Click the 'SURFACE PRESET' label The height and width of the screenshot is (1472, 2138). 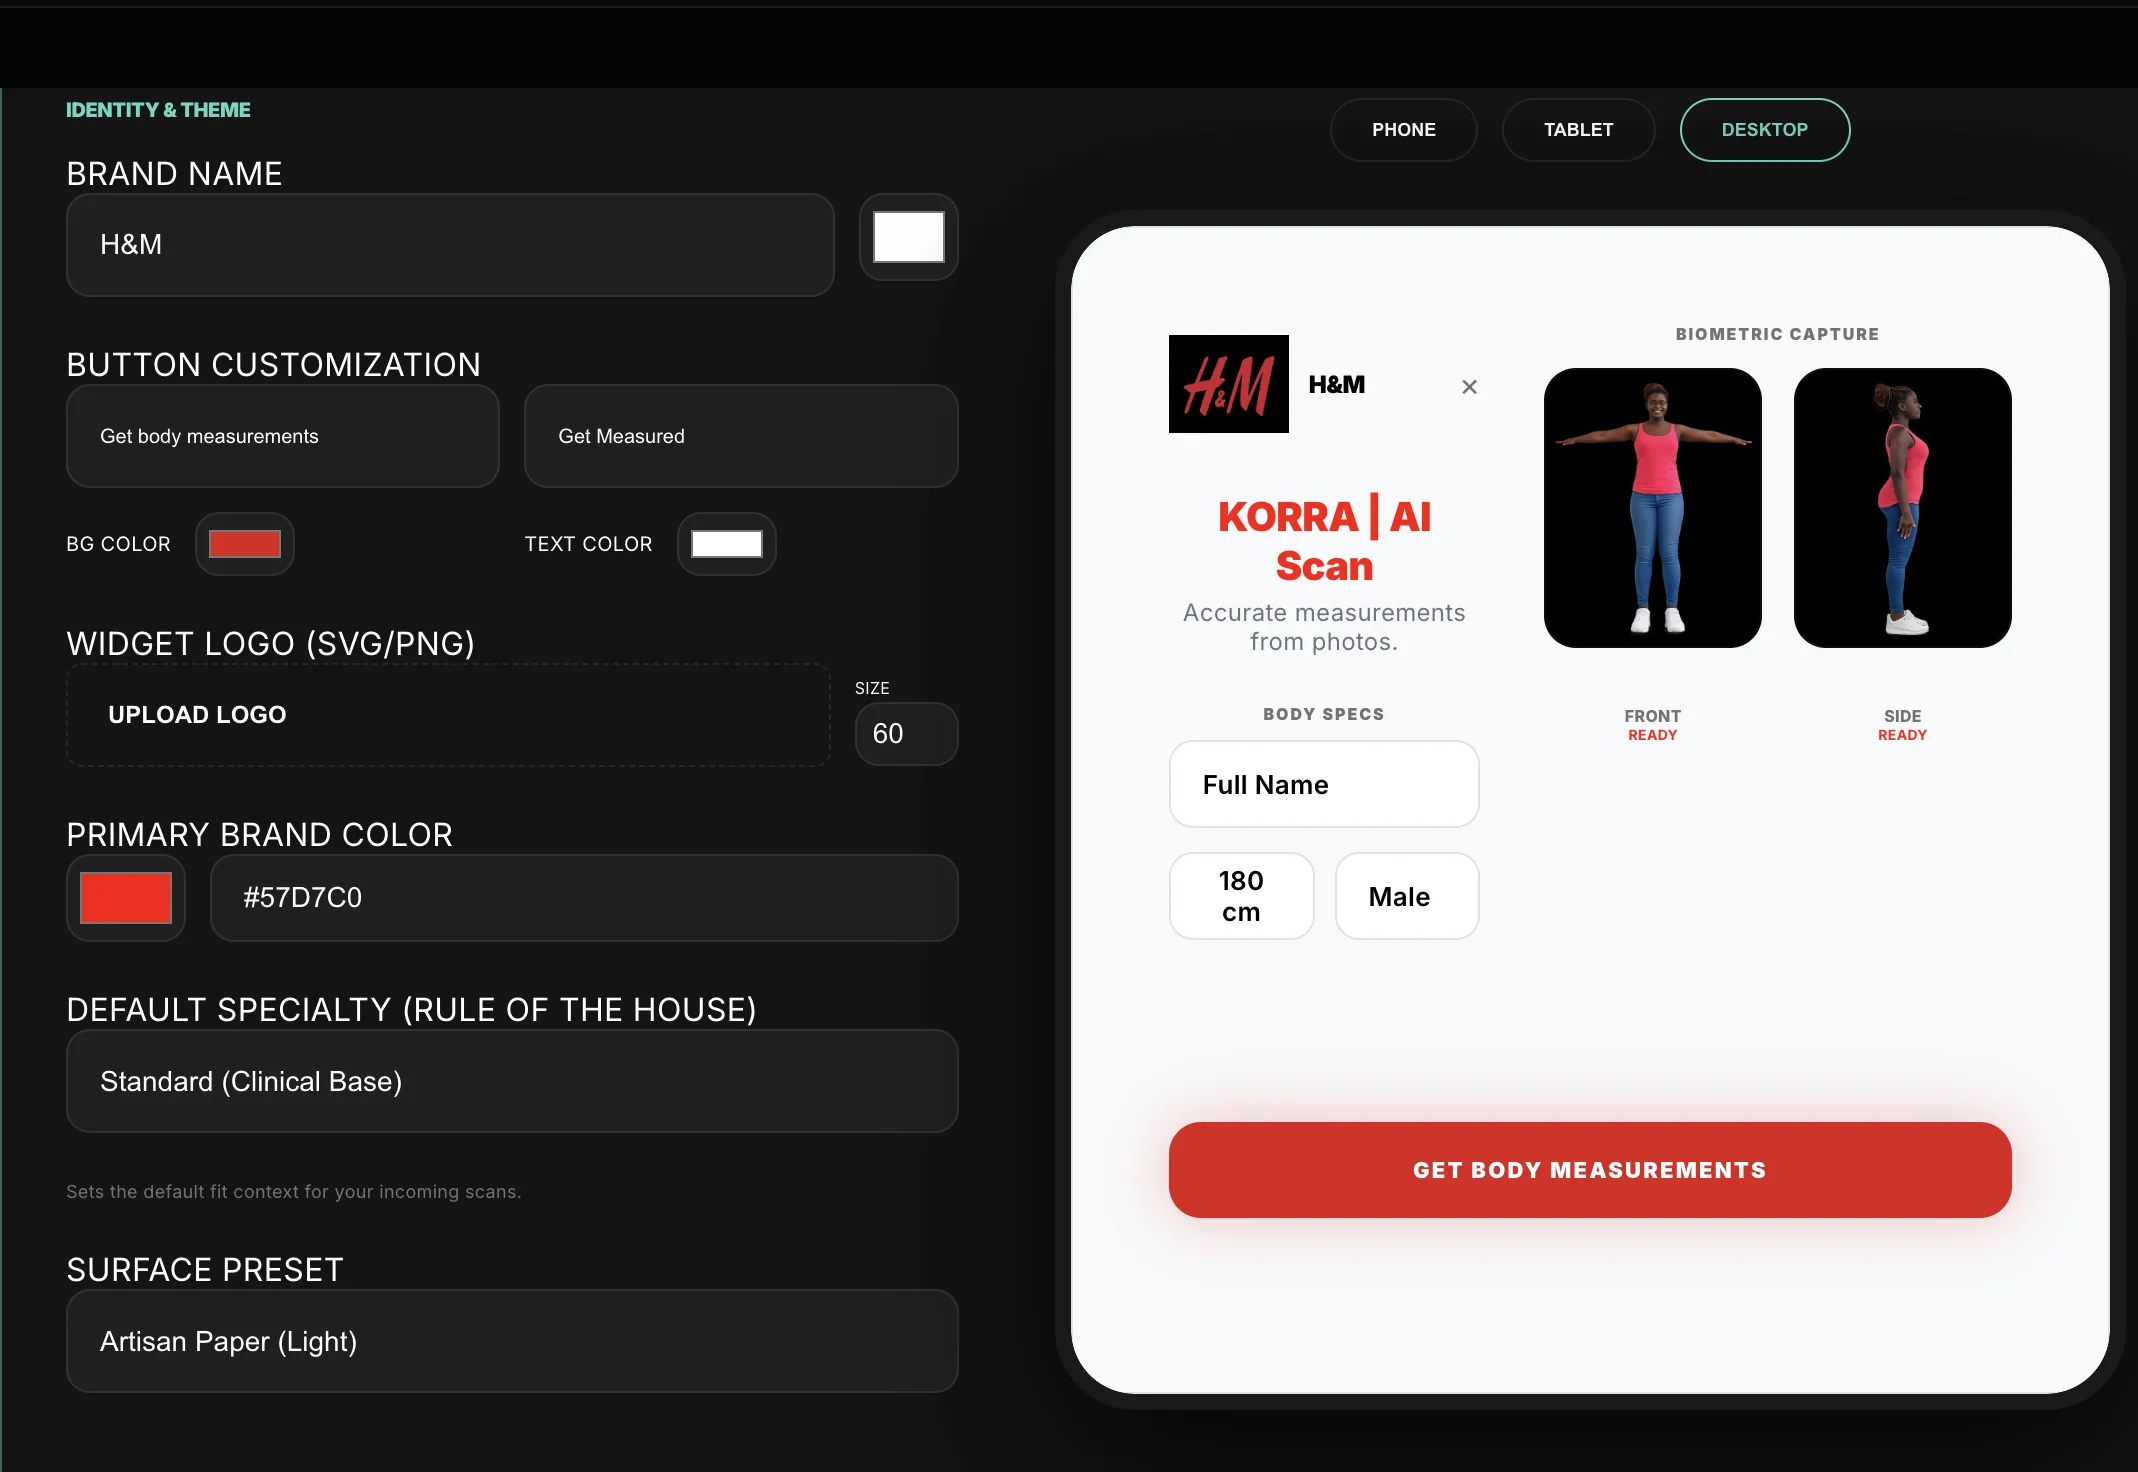pos(205,1270)
